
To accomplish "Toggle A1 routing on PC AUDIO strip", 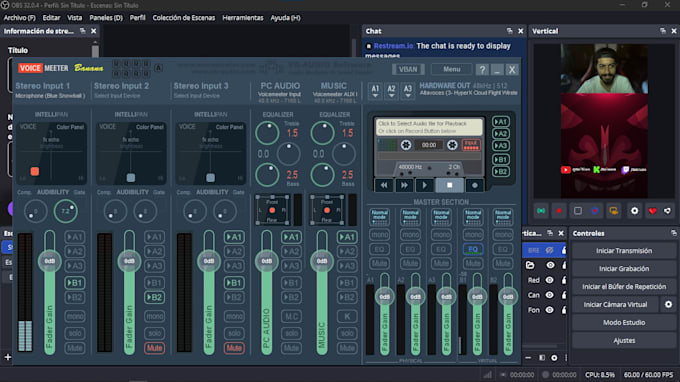I will point(291,237).
